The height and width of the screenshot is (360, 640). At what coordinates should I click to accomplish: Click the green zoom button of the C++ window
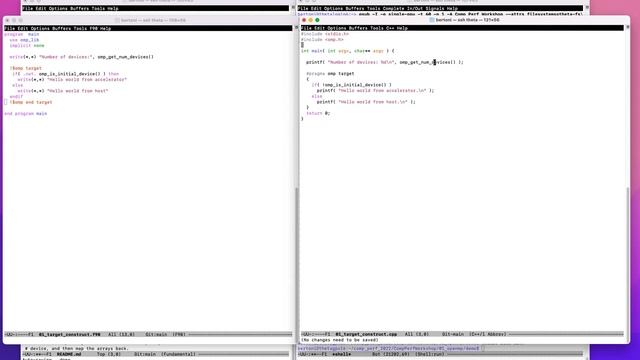pos(317,20)
